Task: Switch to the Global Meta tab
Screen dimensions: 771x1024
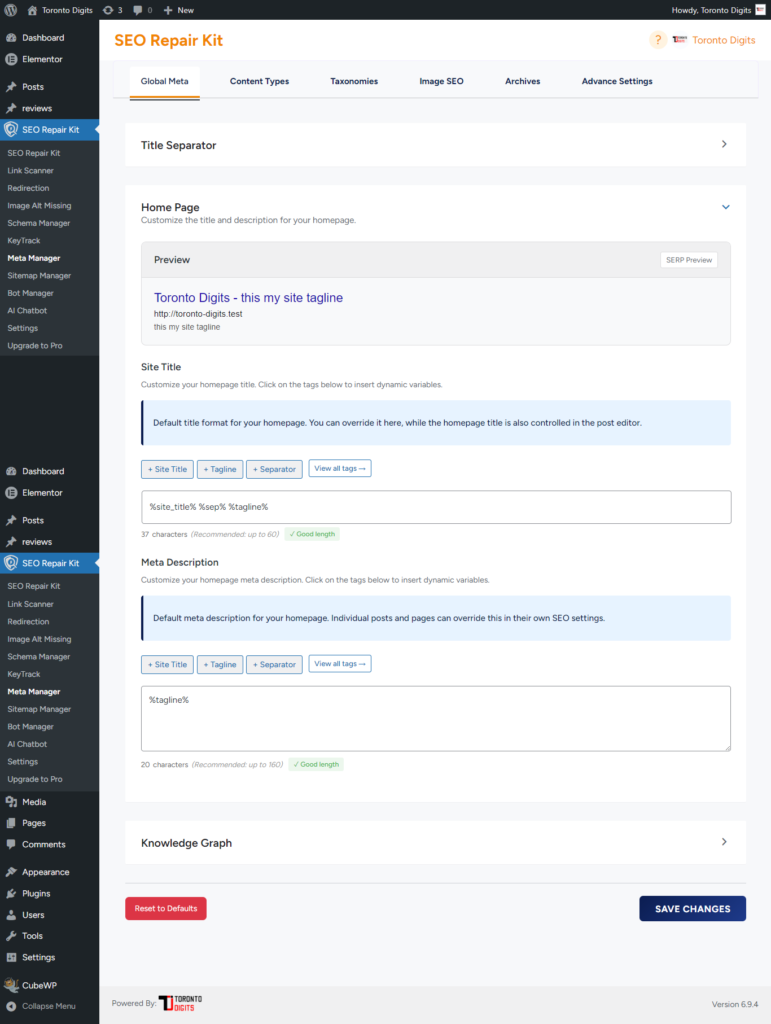Action: (165, 82)
